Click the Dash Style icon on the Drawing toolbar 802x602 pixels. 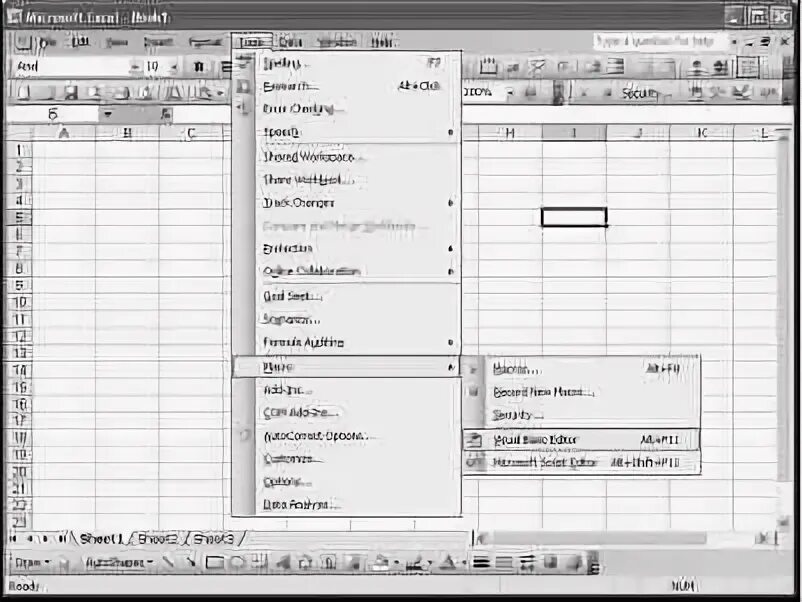coord(504,562)
